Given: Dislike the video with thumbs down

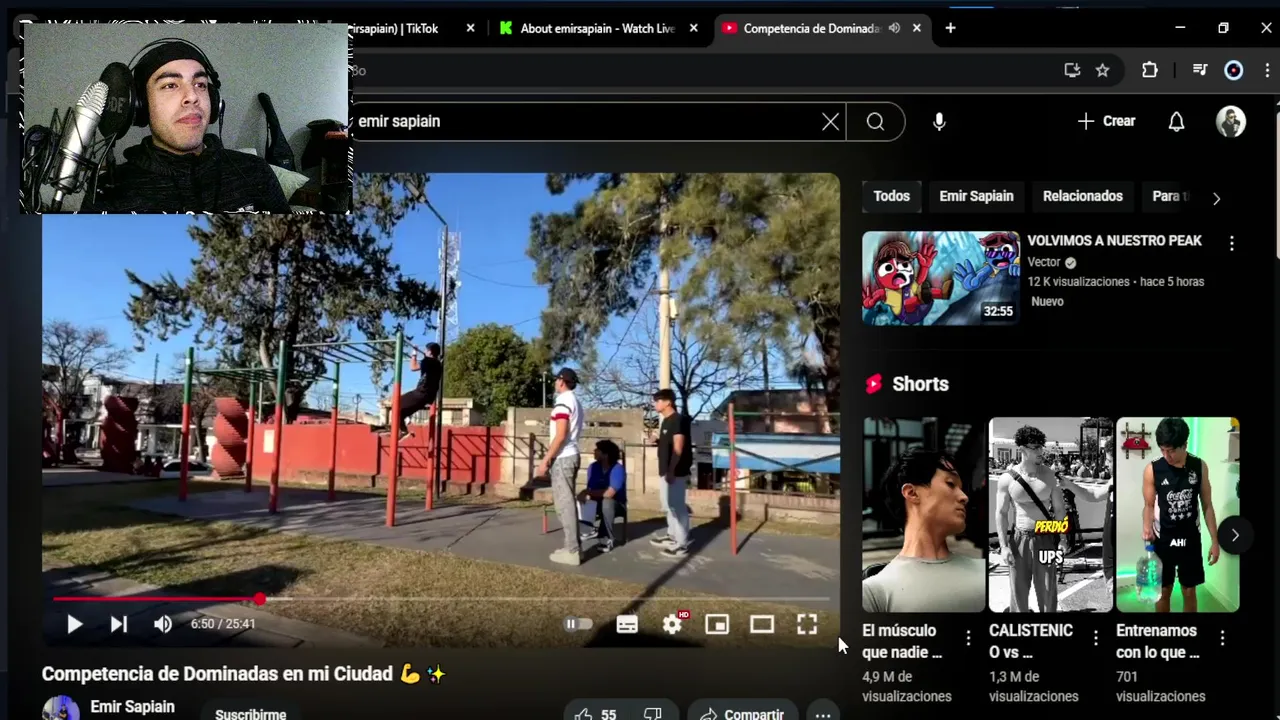Looking at the screenshot, I should tap(653, 714).
